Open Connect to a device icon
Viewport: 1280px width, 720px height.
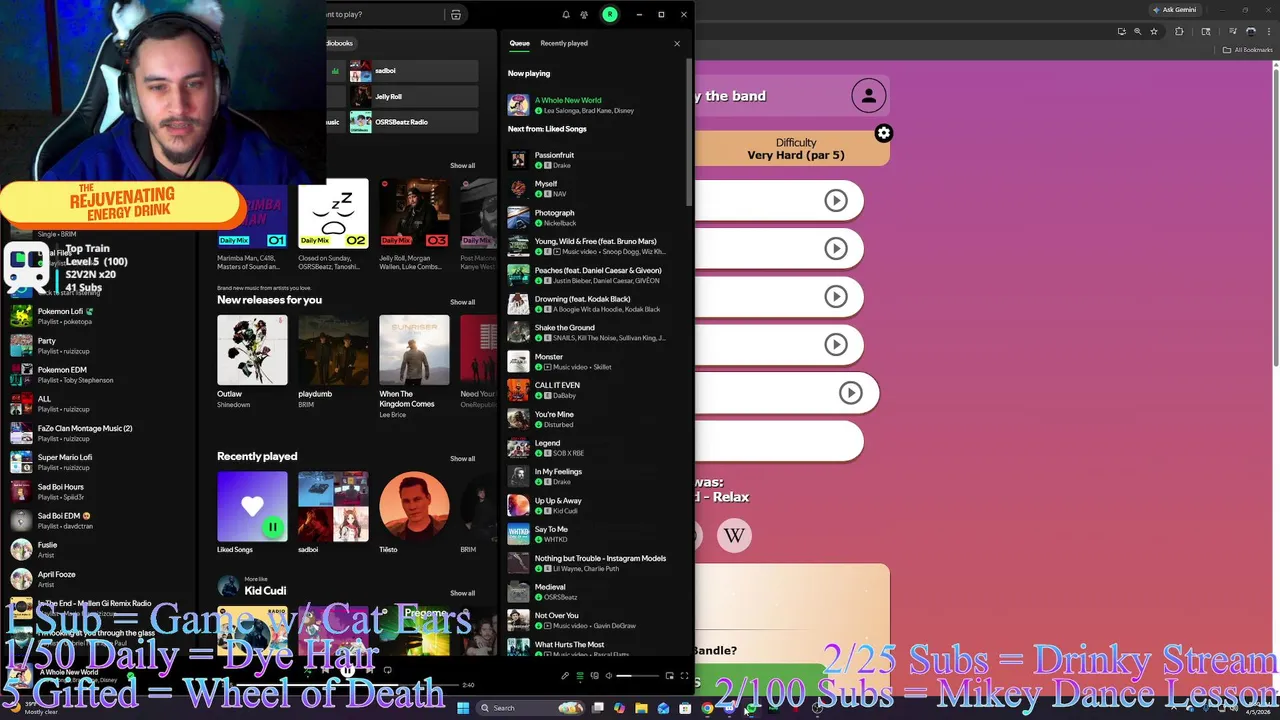coord(594,676)
